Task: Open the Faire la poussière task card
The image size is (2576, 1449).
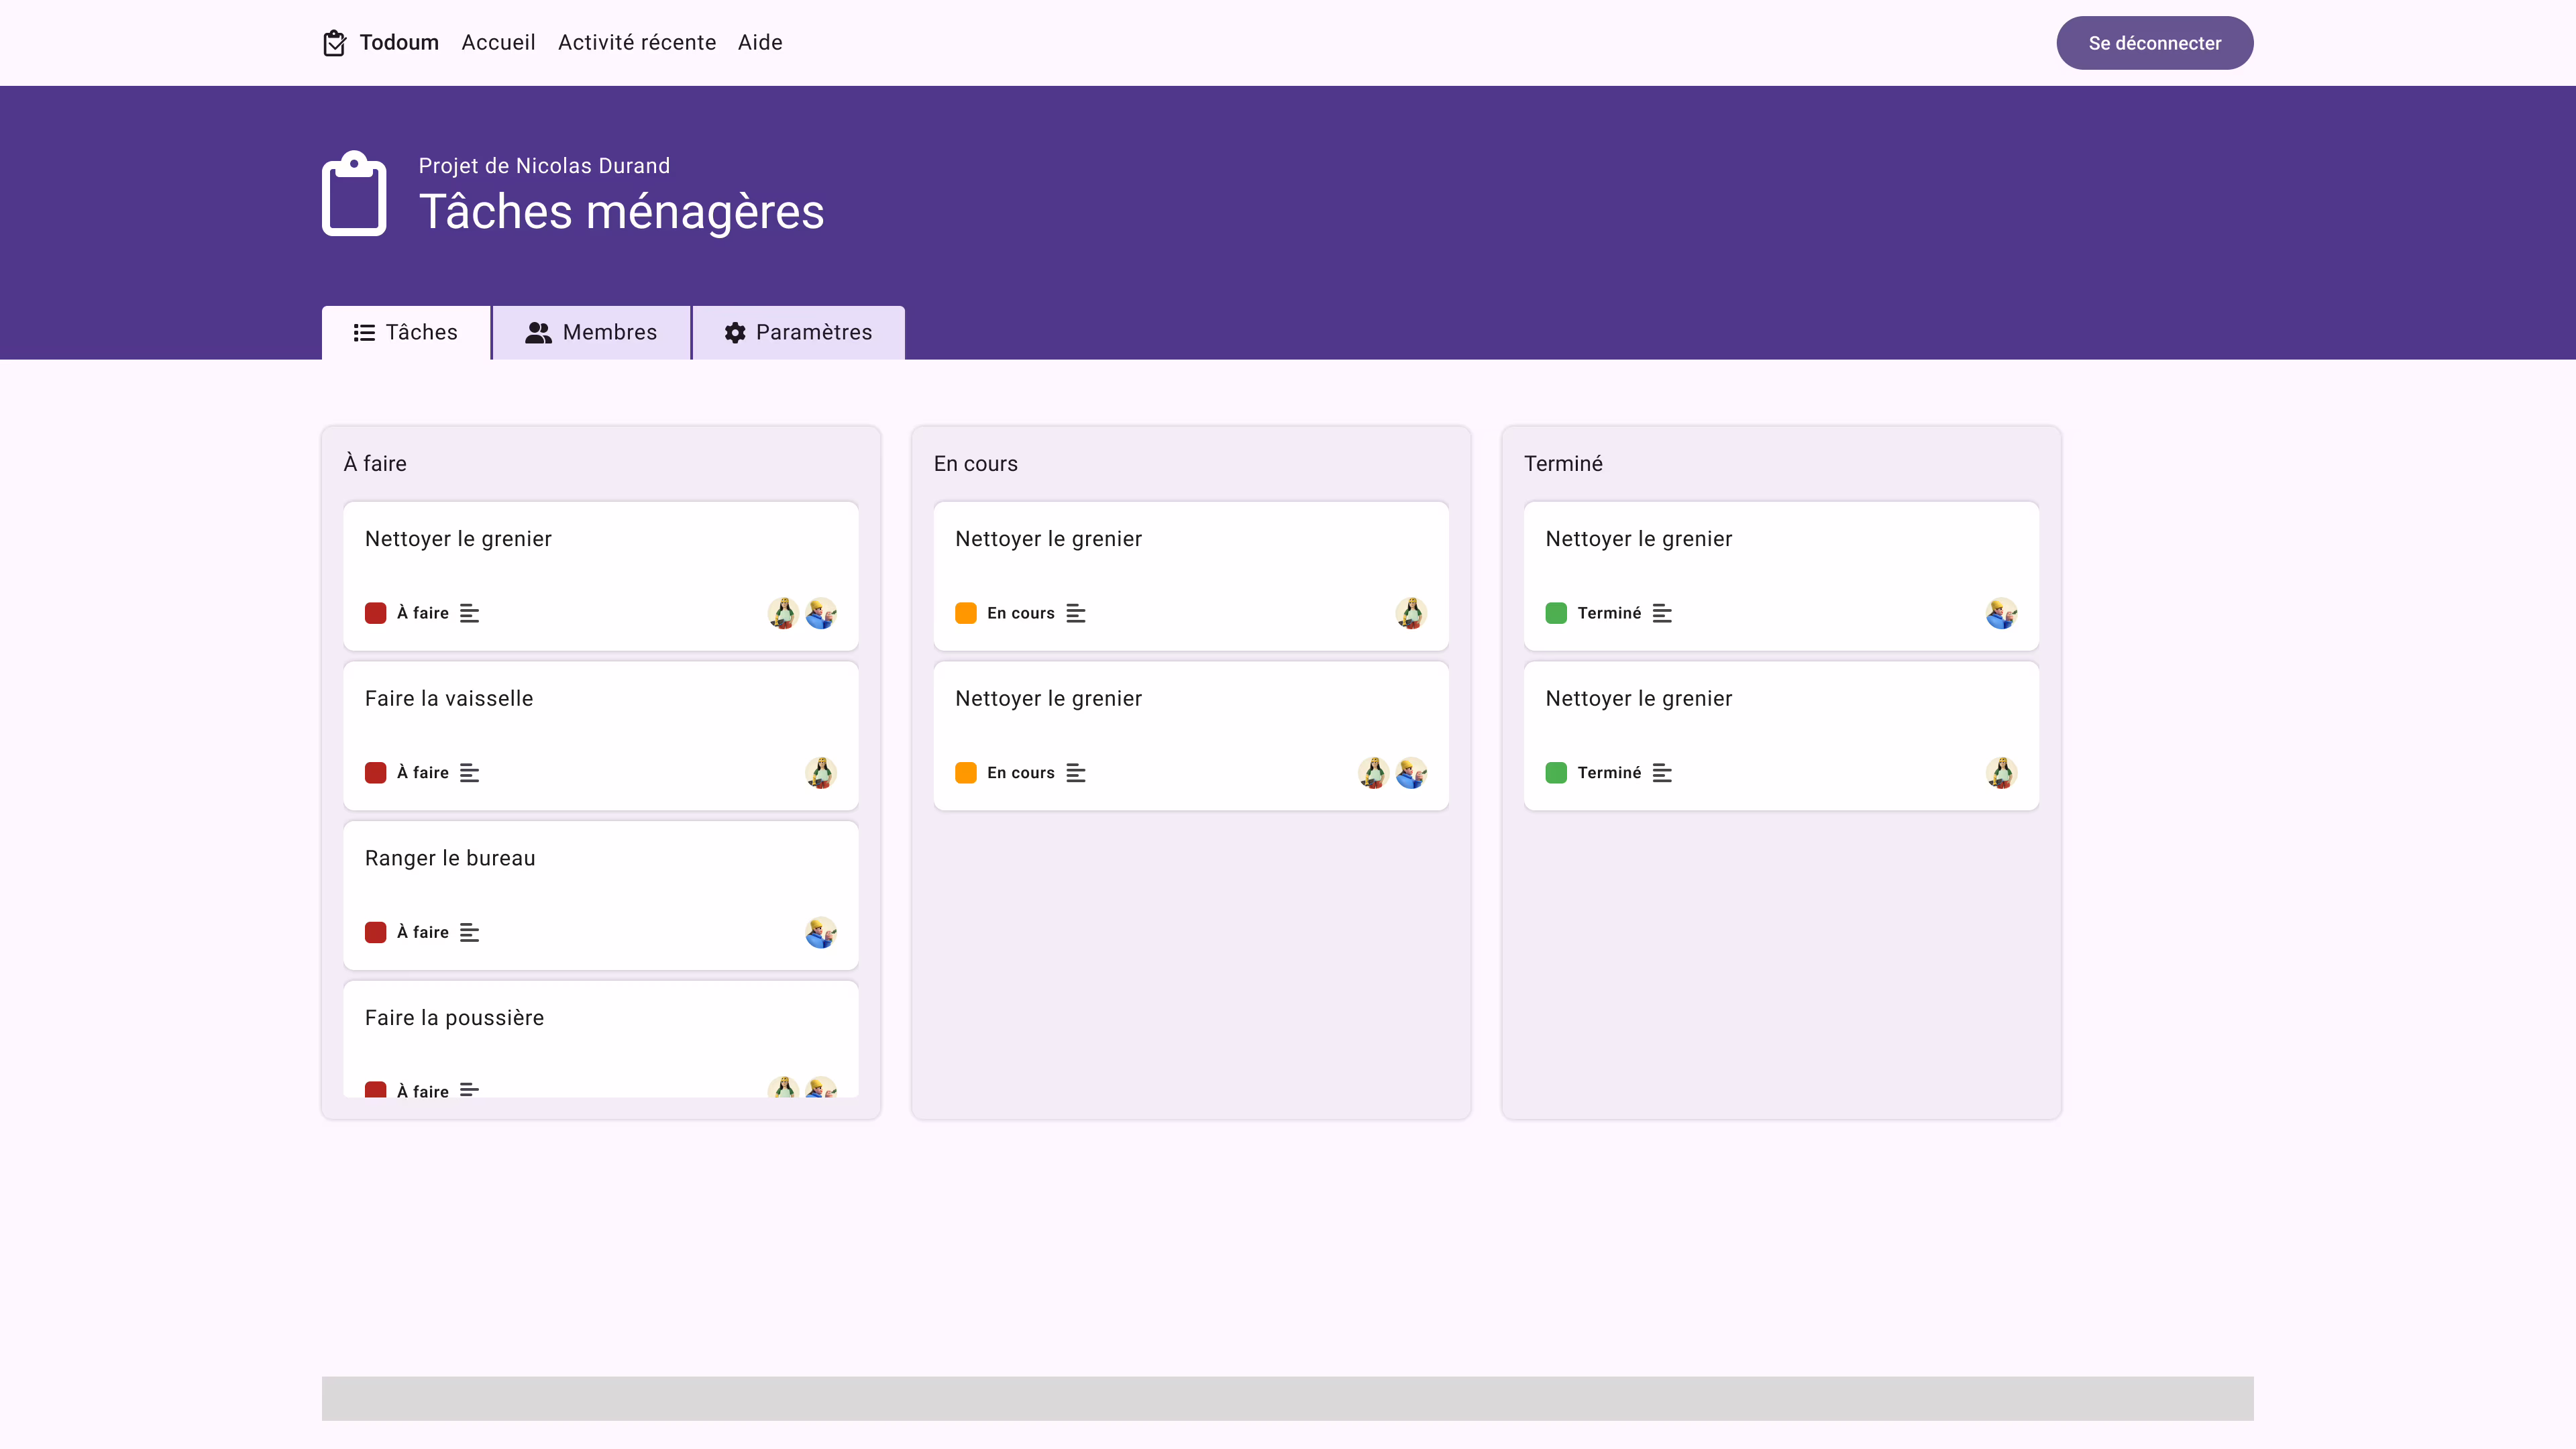Action: pos(601,1039)
